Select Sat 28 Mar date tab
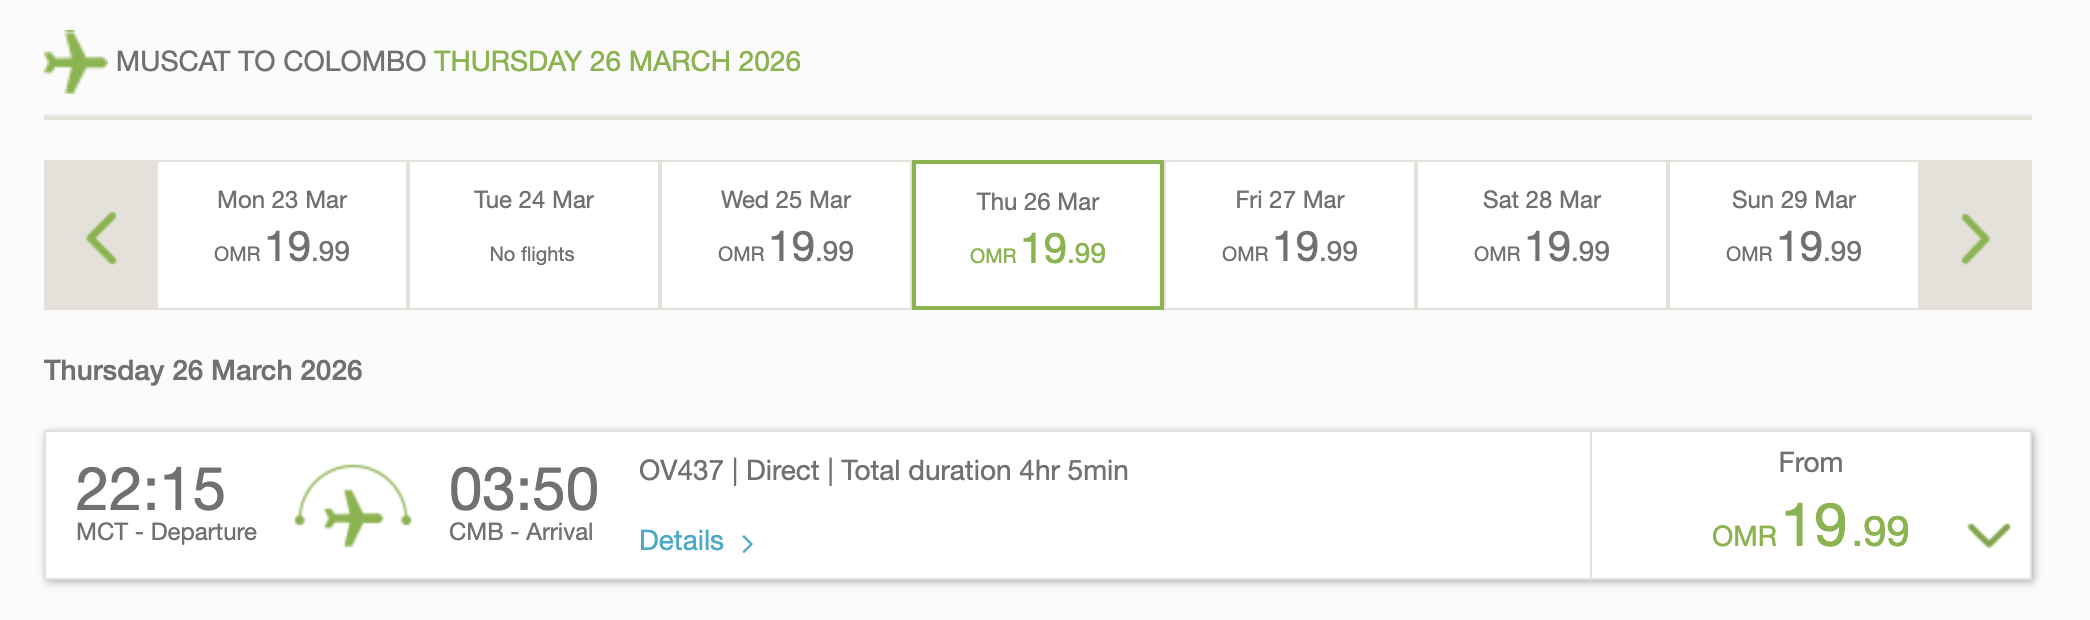This screenshot has height=620, width=2090. pos(1542,234)
